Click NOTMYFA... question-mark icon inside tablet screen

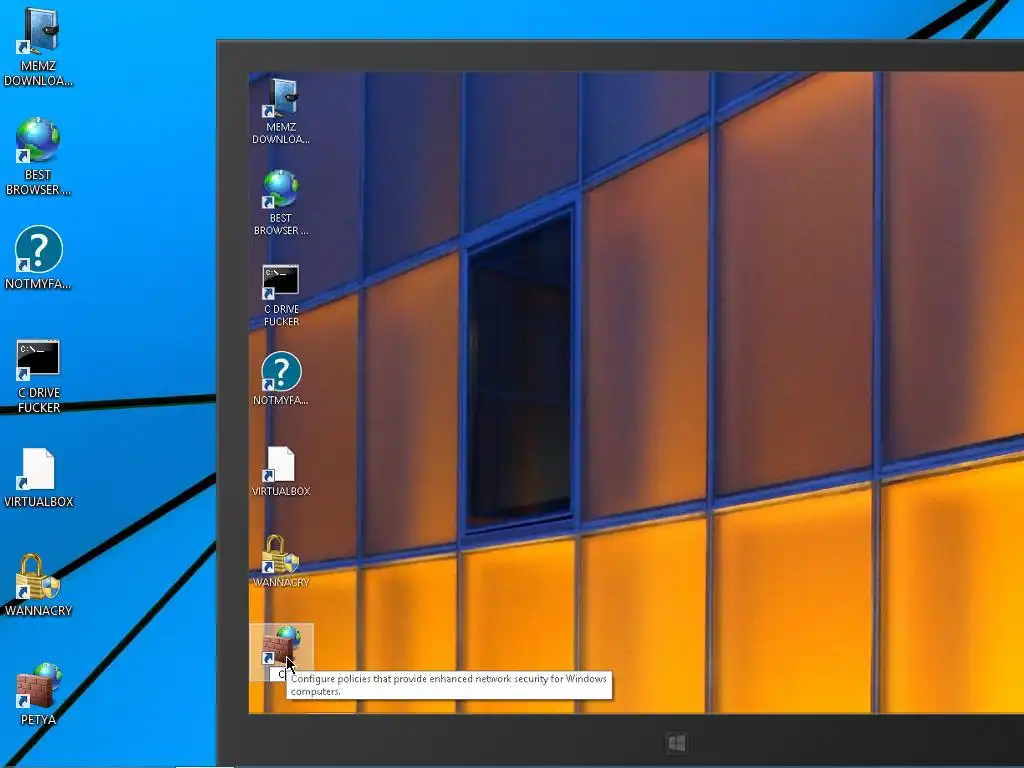click(281, 372)
